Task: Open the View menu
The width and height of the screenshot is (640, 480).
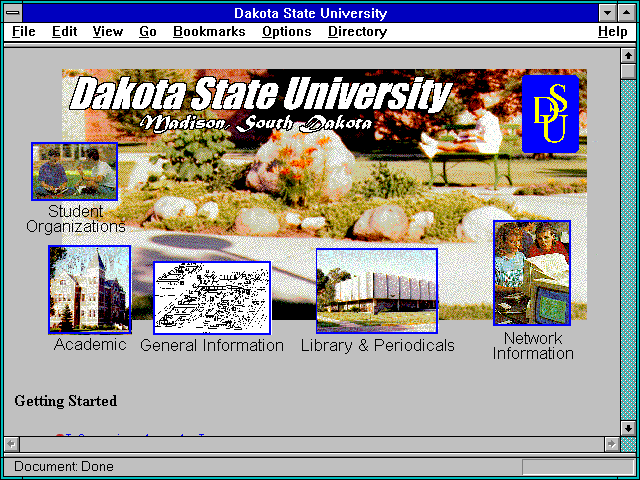Action: point(108,31)
